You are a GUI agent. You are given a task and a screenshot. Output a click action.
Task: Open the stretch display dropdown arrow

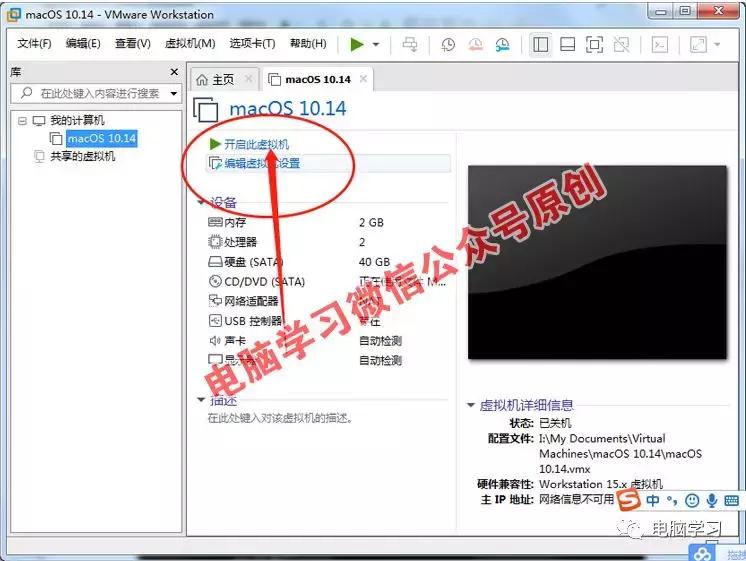(x=717, y=45)
